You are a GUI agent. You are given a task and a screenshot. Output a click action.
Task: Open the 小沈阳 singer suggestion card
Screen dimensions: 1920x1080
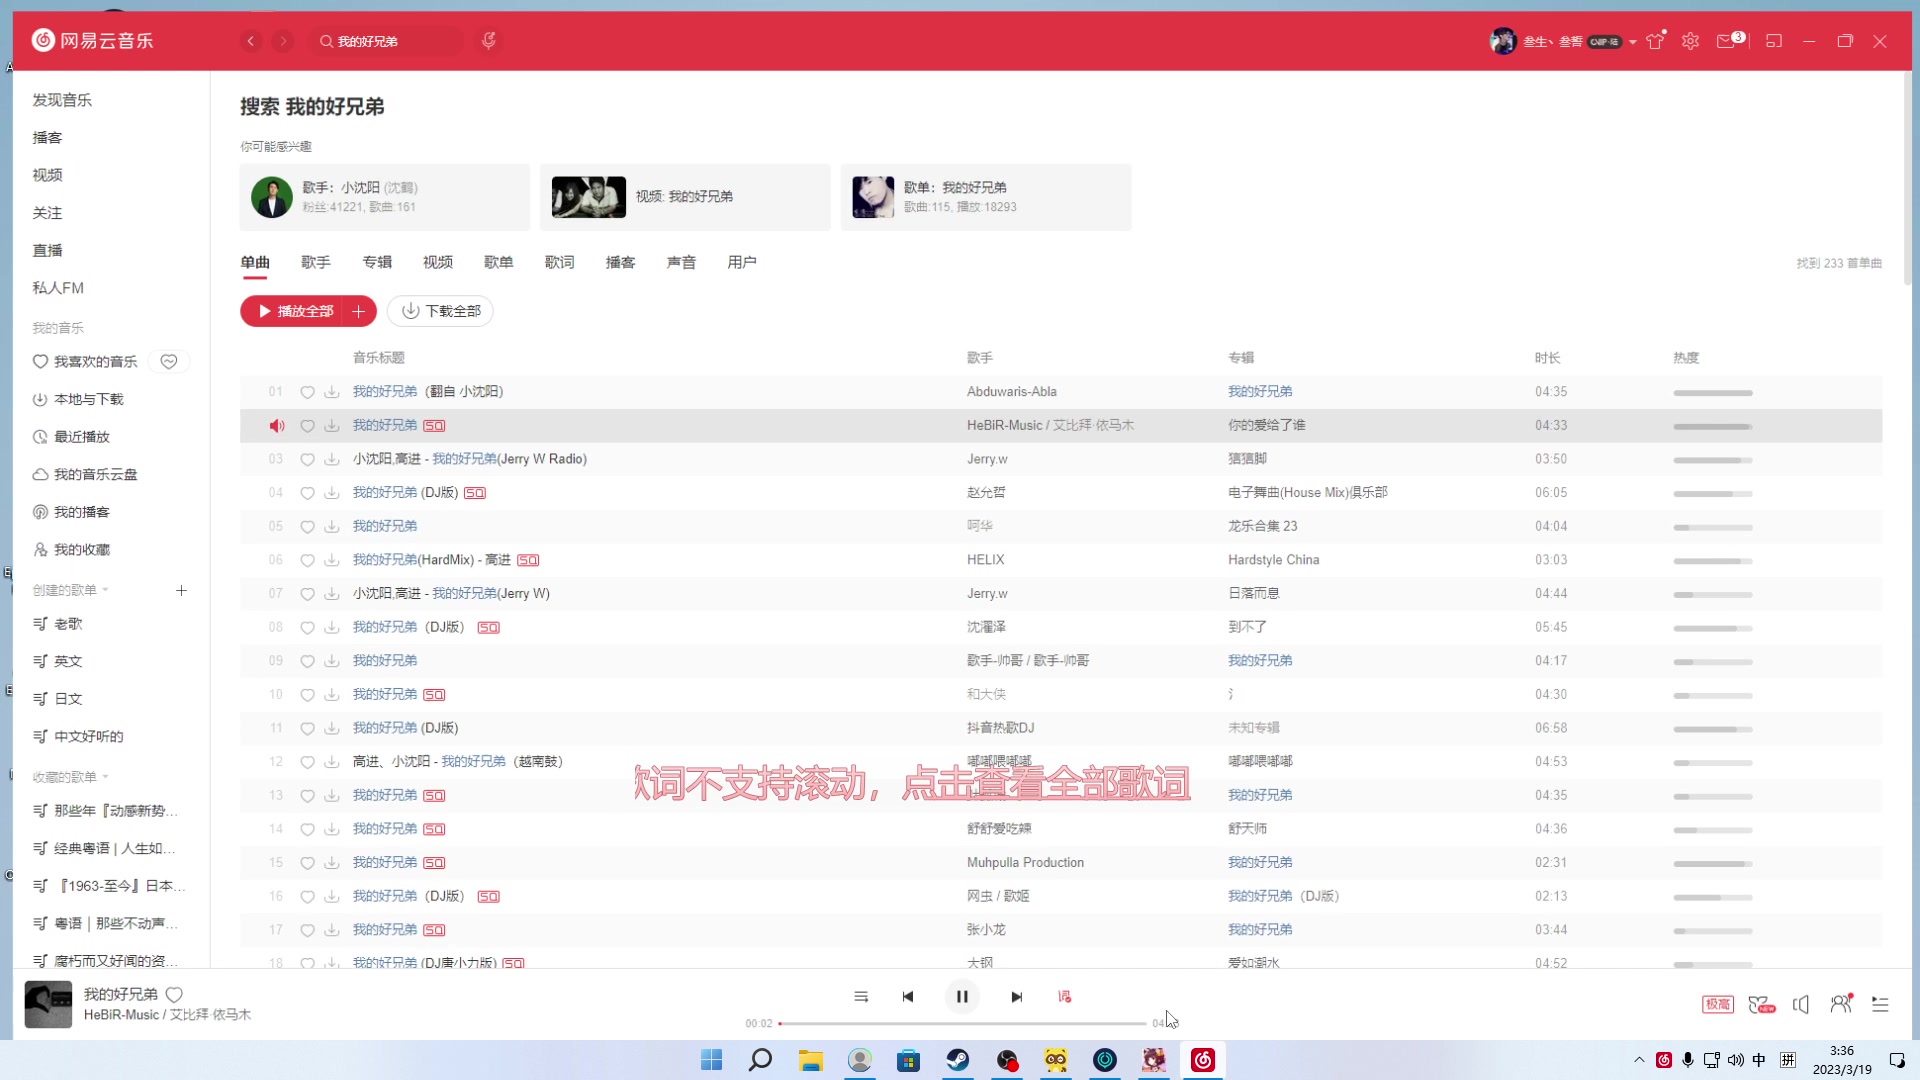385,197
